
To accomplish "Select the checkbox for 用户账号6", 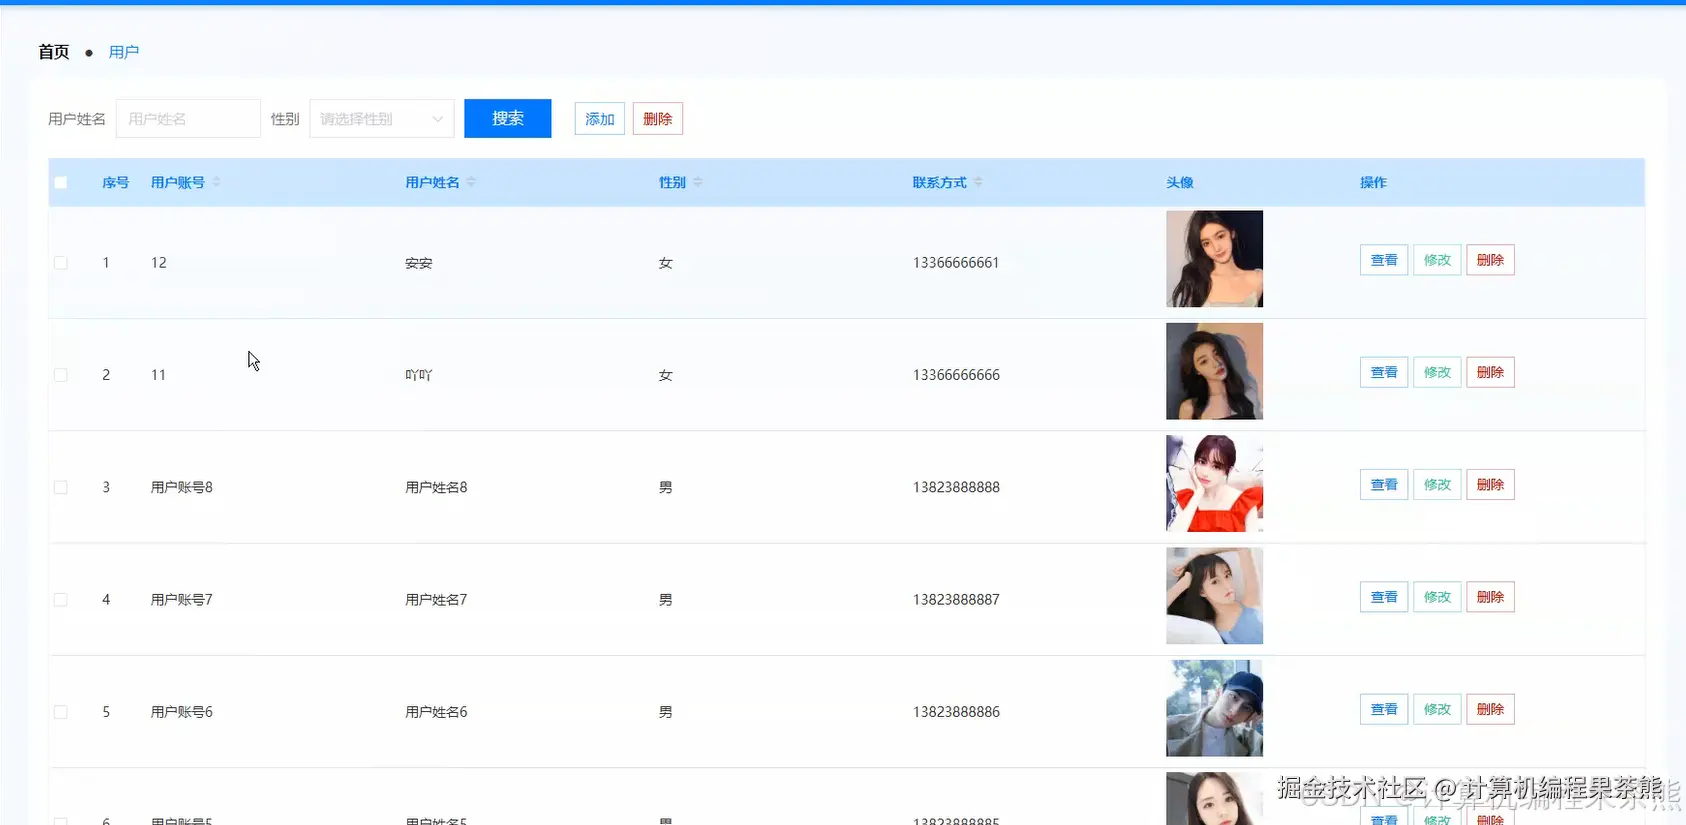I will point(61,712).
